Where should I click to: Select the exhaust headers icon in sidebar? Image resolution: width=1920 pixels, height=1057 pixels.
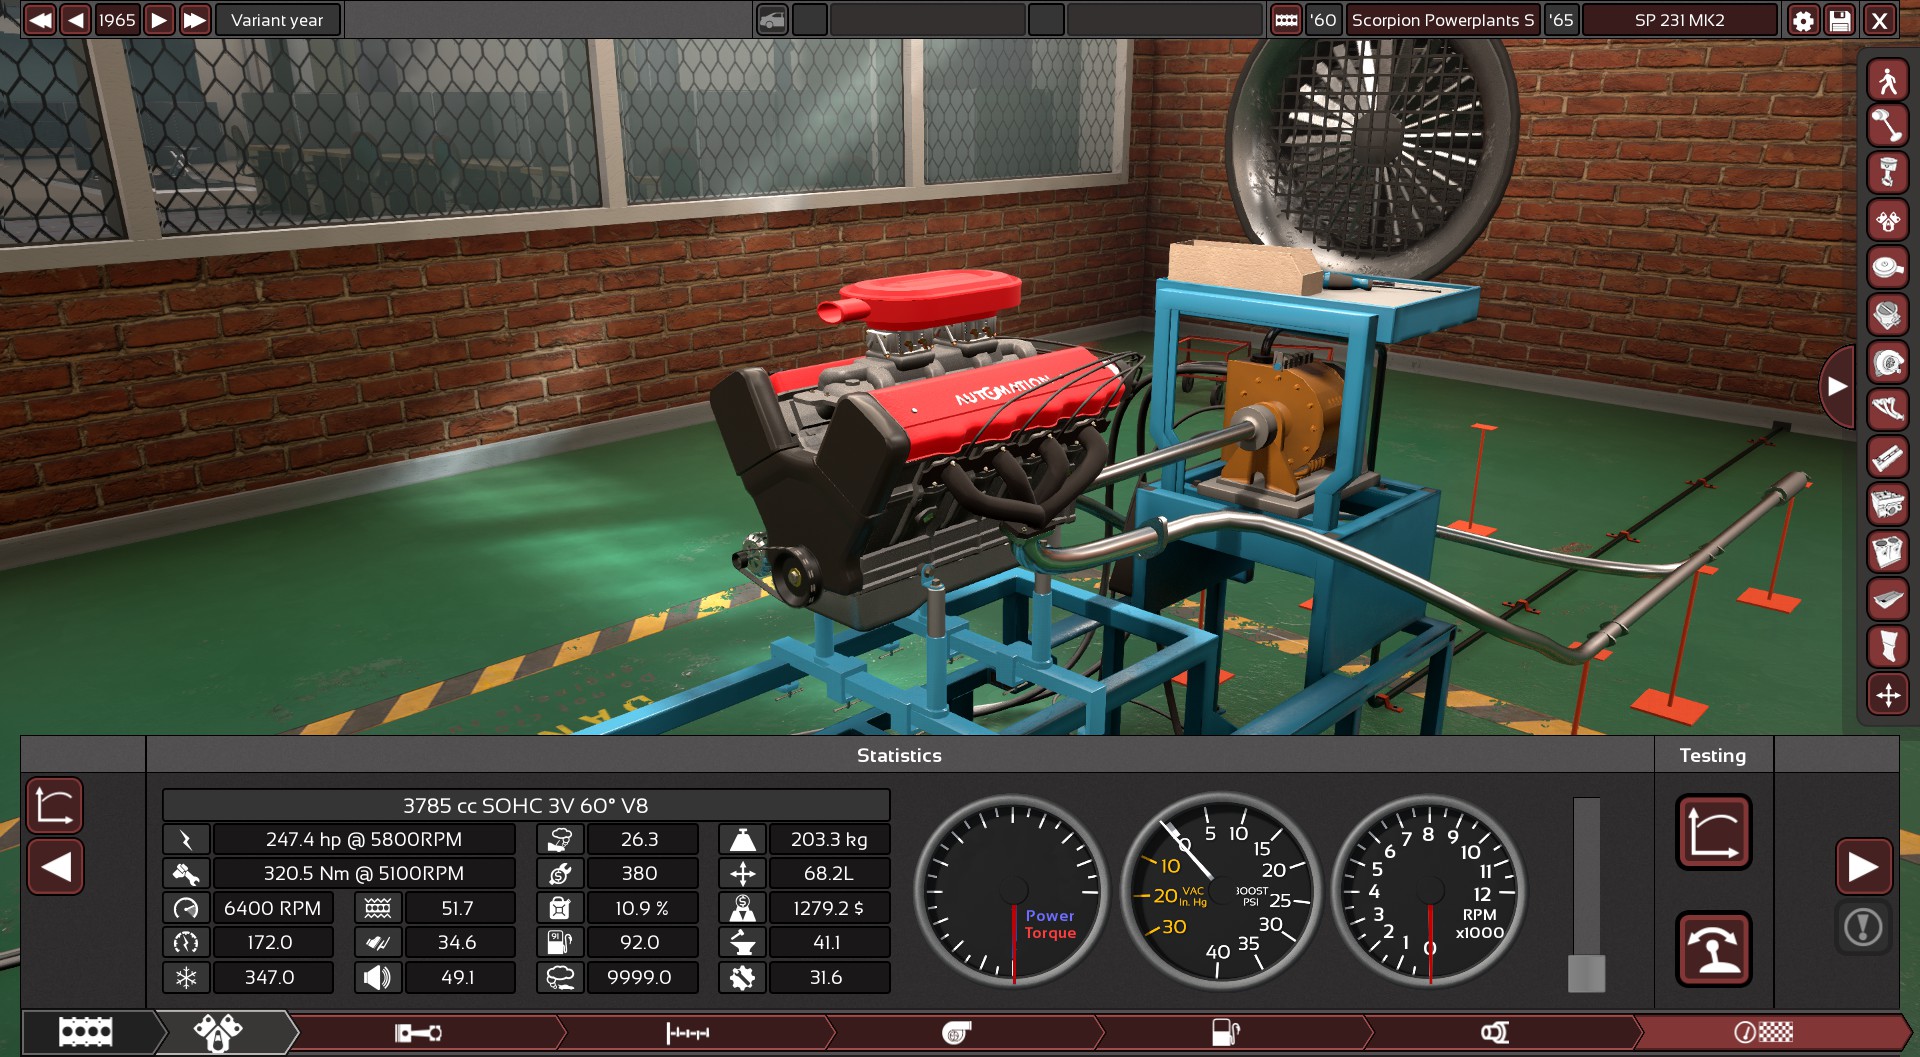click(1887, 409)
